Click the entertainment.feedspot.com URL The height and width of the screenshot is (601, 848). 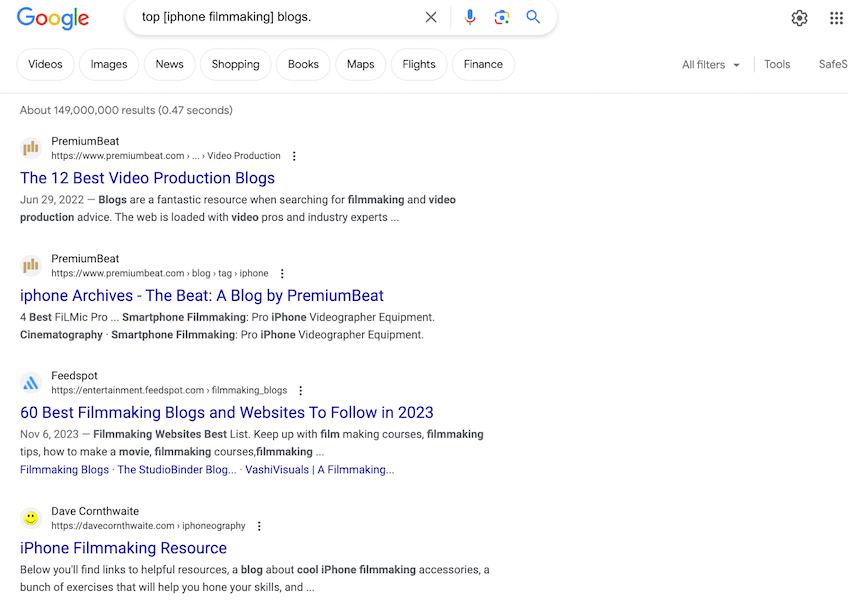tap(169, 390)
